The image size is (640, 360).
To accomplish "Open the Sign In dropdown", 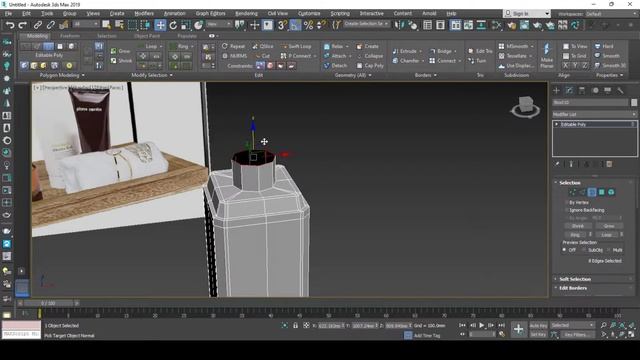I will (527, 14).
